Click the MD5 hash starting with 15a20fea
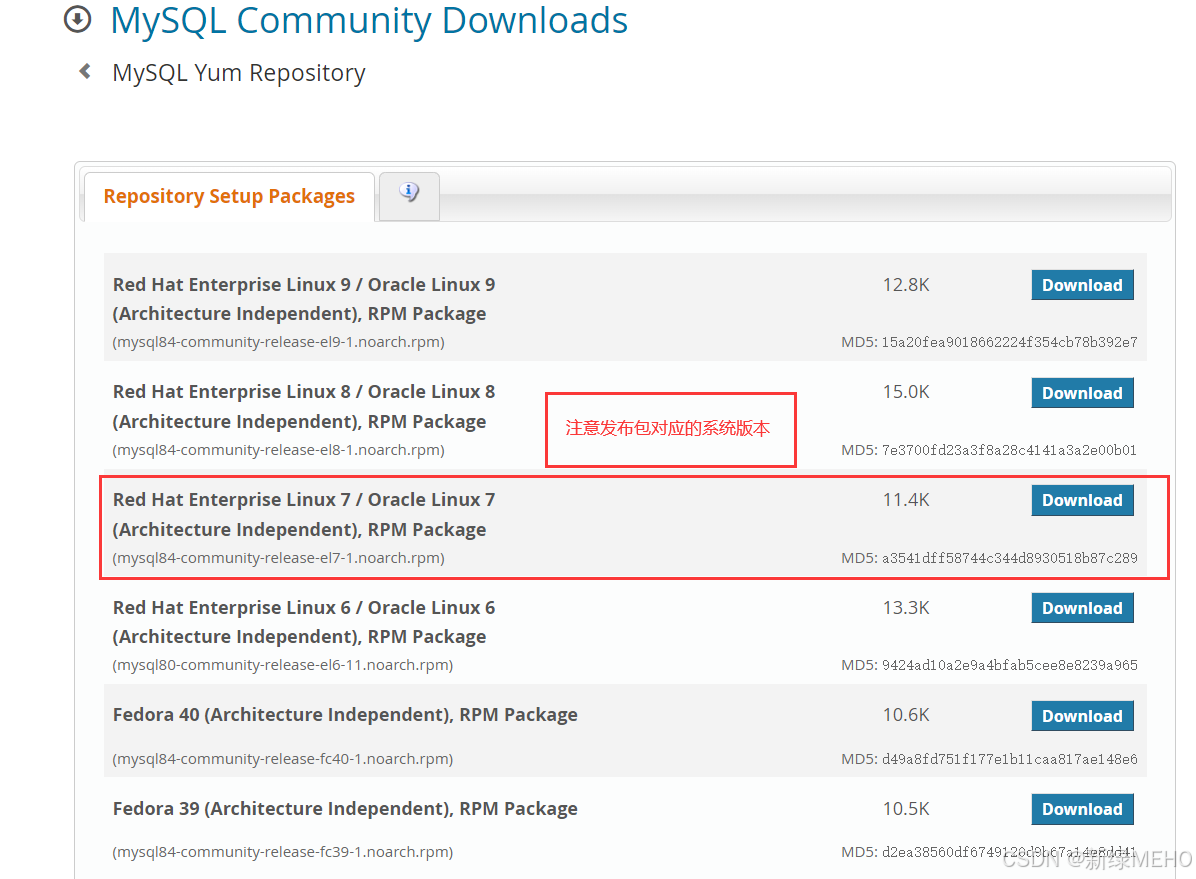 pyautogui.click(x=1009, y=342)
